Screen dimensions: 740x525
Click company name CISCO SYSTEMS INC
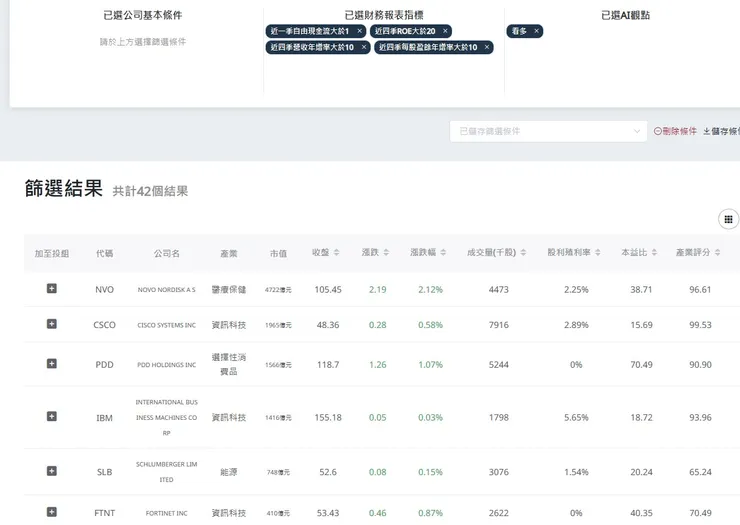pos(167,325)
